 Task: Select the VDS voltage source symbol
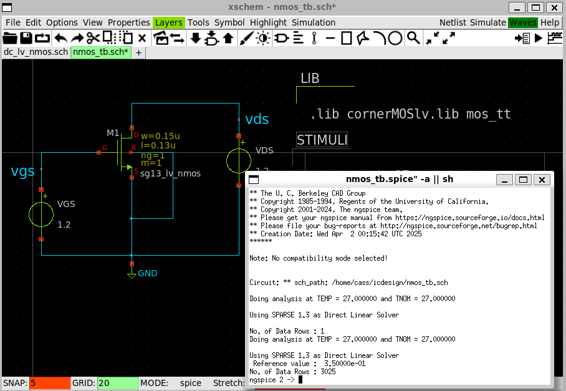pyautogui.click(x=239, y=161)
